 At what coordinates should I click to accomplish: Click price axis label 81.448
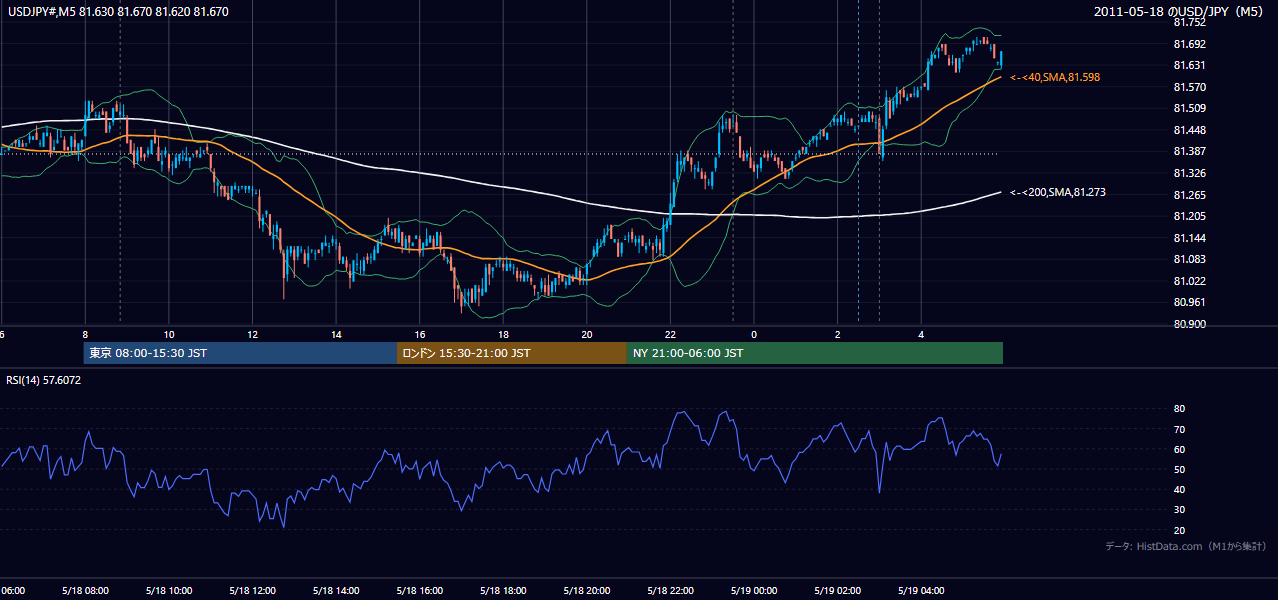point(1188,130)
